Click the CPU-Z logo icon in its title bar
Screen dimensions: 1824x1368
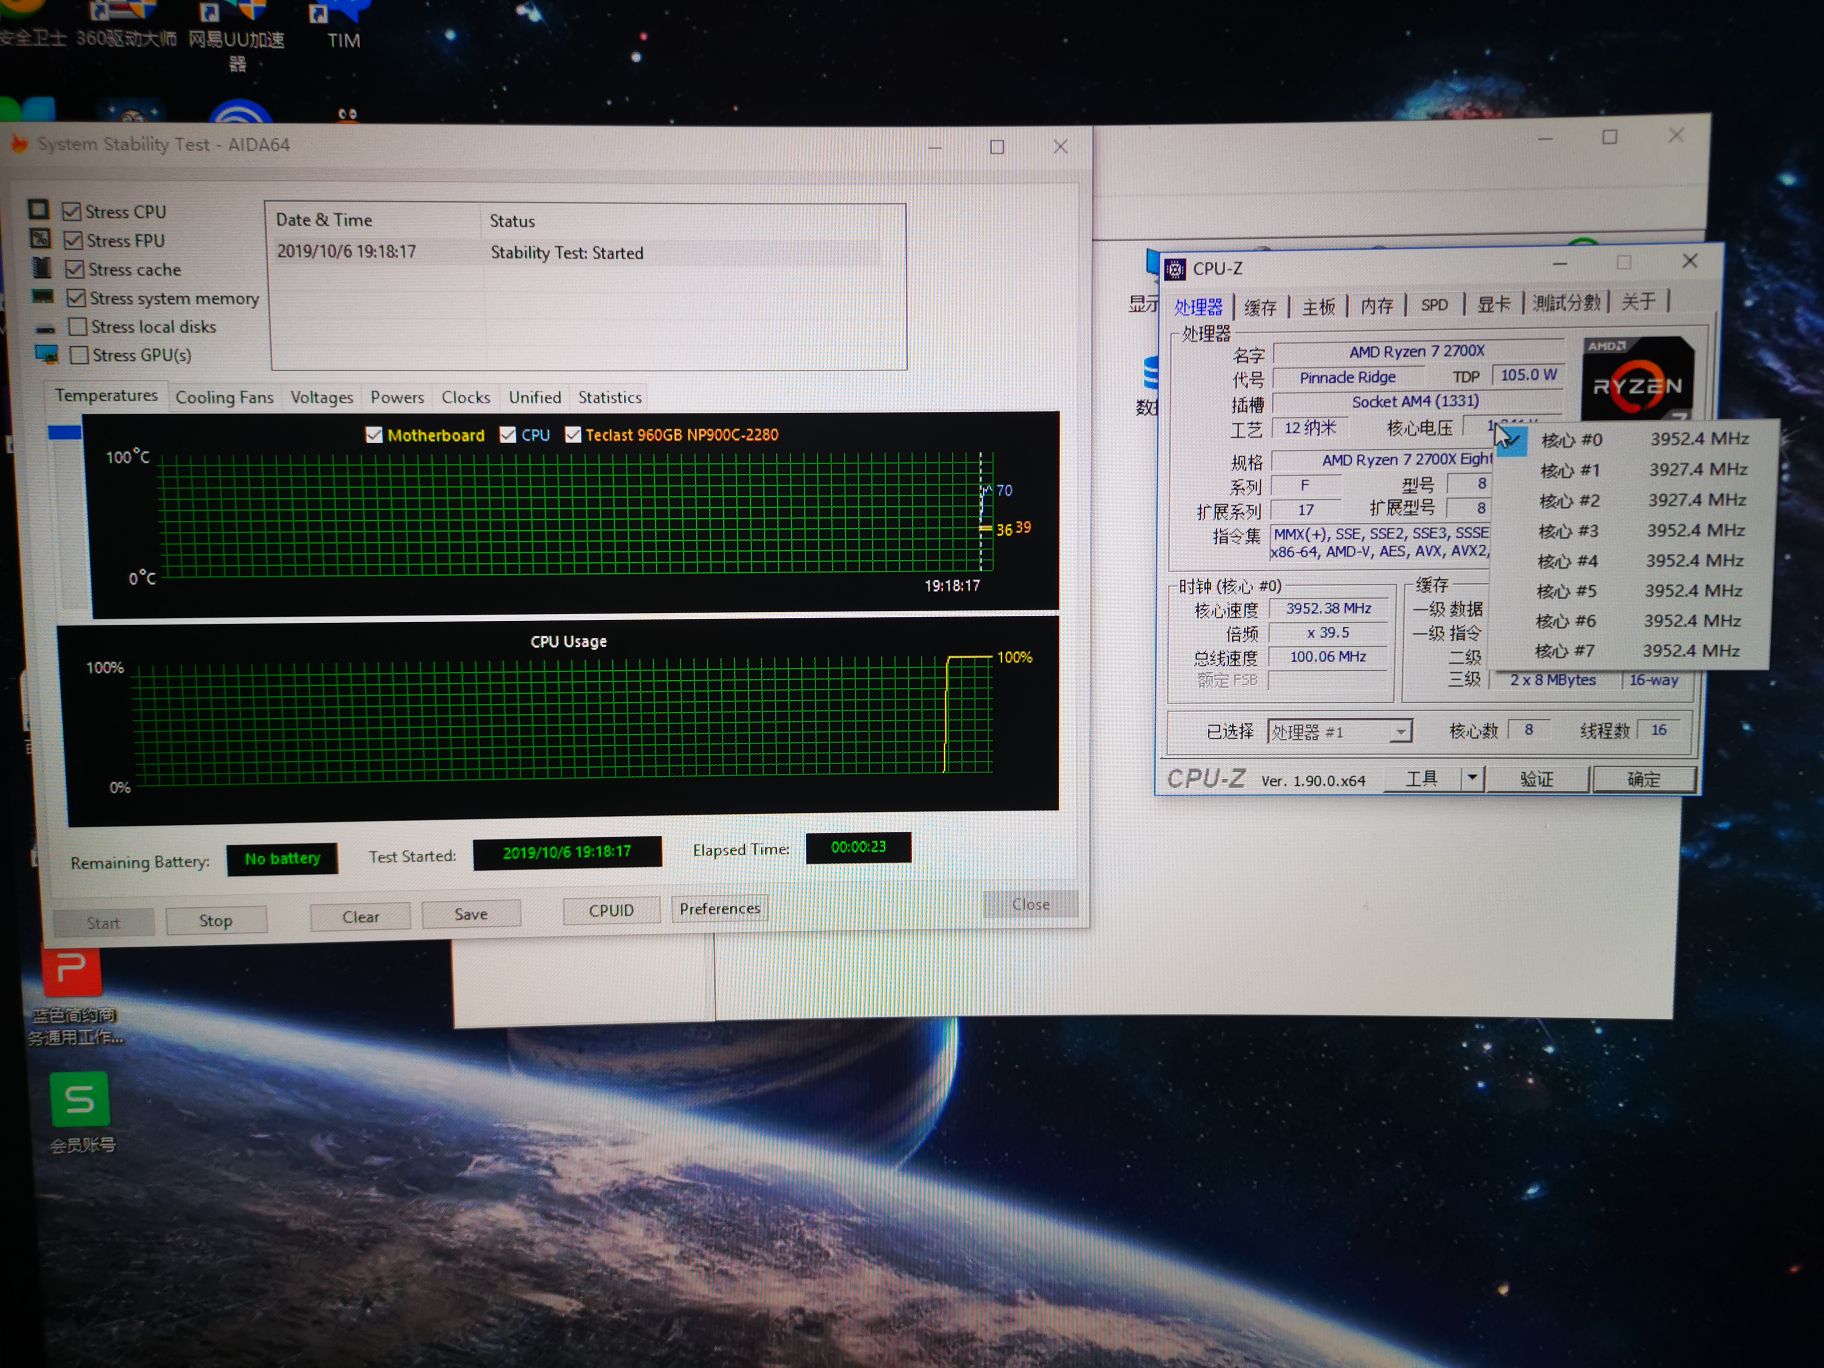click(x=1174, y=268)
